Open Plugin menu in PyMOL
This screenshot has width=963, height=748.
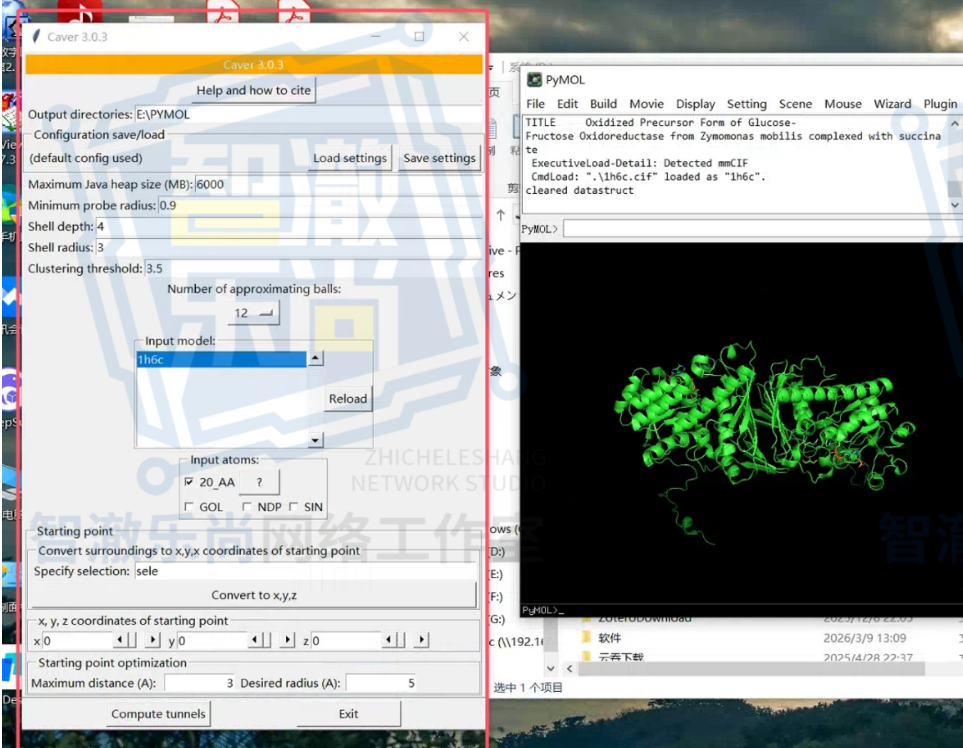click(x=940, y=104)
